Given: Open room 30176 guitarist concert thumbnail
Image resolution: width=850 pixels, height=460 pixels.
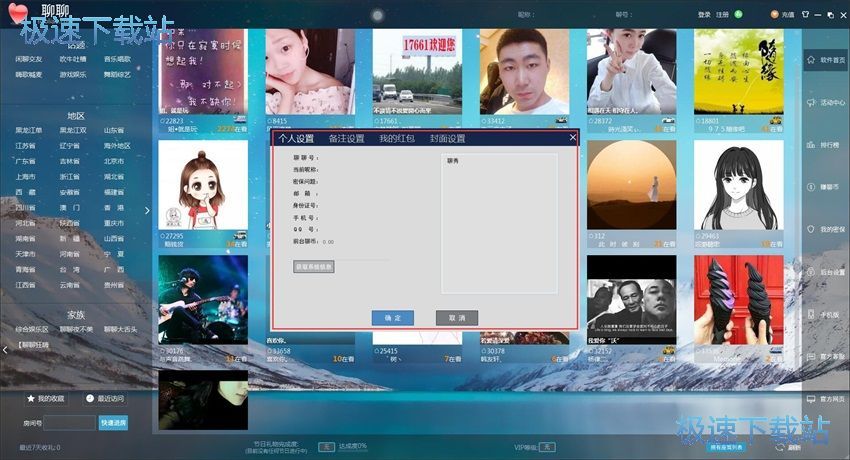Looking at the screenshot, I should click(203, 300).
